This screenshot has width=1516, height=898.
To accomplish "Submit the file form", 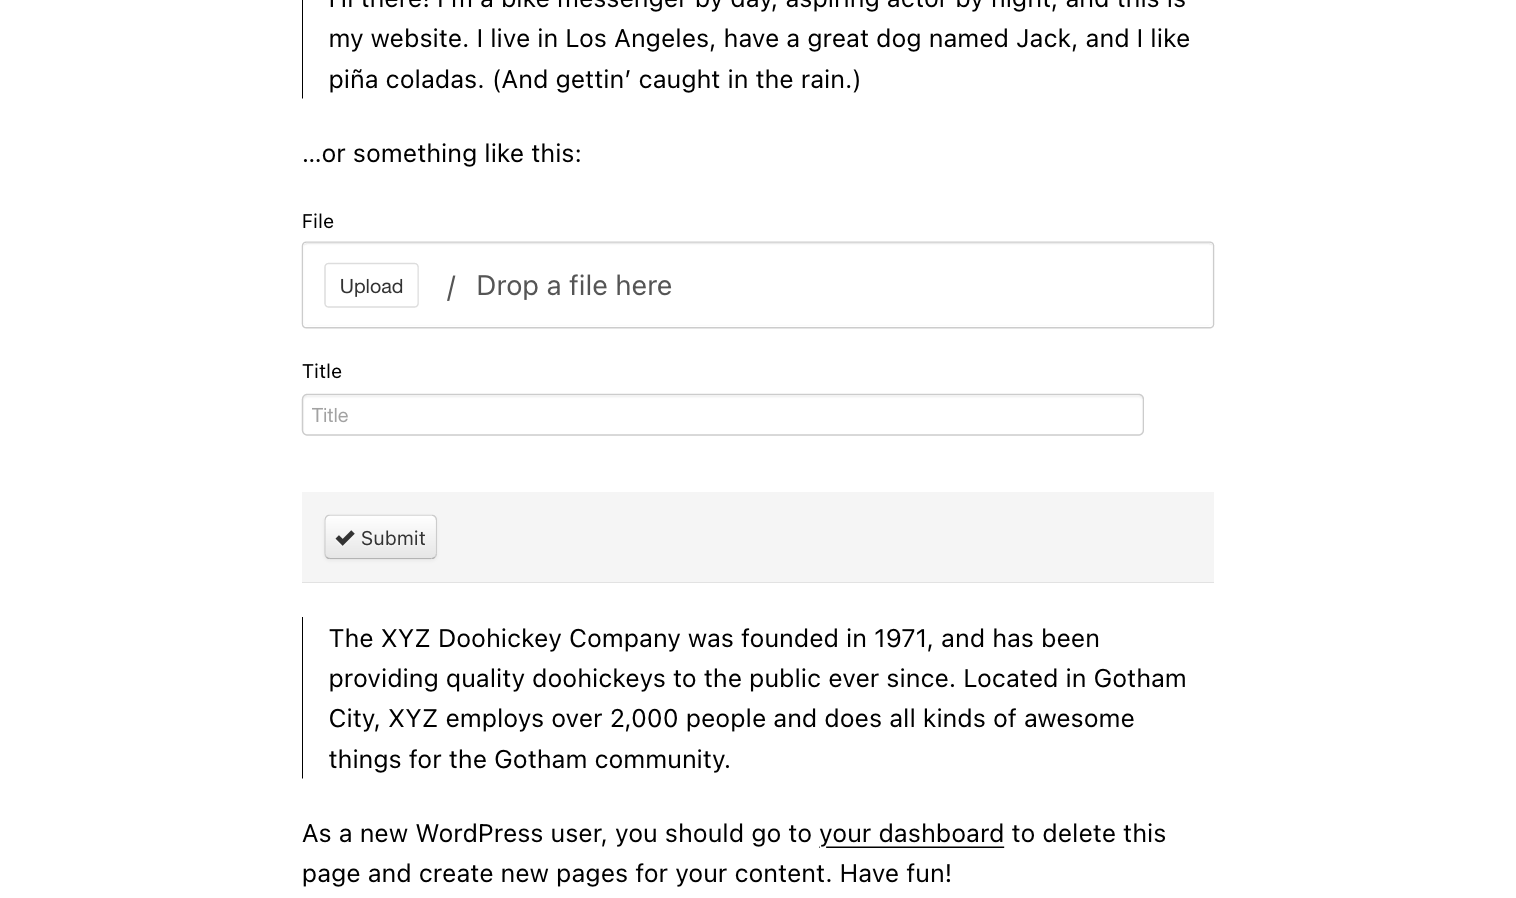I will pyautogui.click(x=380, y=537).
